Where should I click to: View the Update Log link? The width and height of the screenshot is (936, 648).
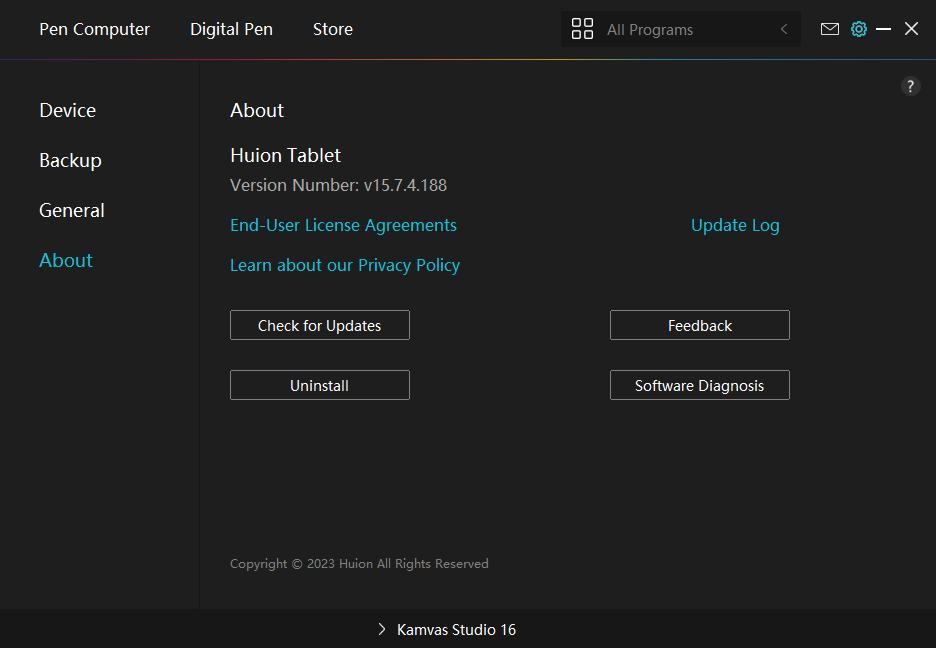click(x=735, y=225)
